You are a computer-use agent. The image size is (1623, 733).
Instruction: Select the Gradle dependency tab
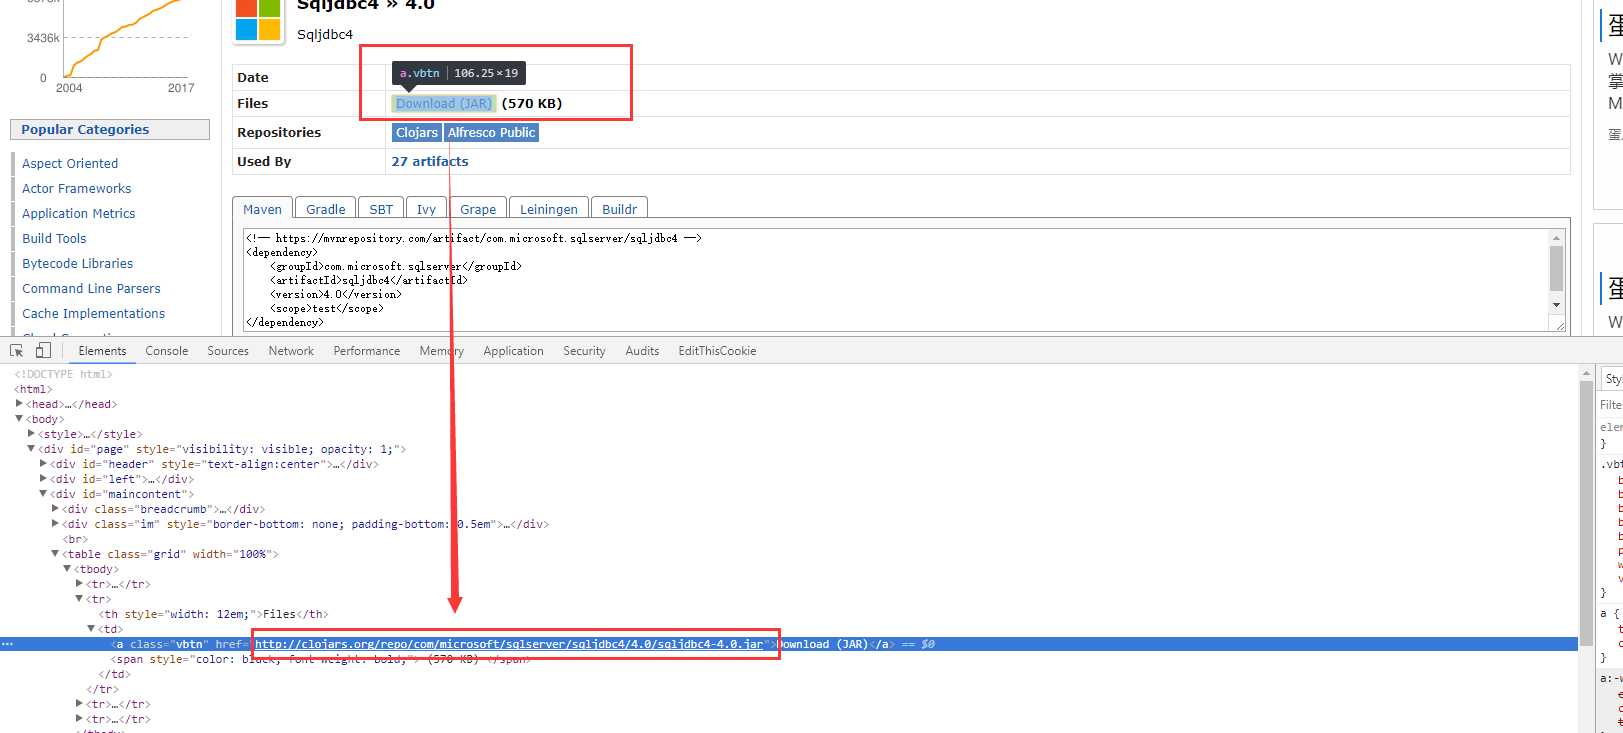[326, 209]
